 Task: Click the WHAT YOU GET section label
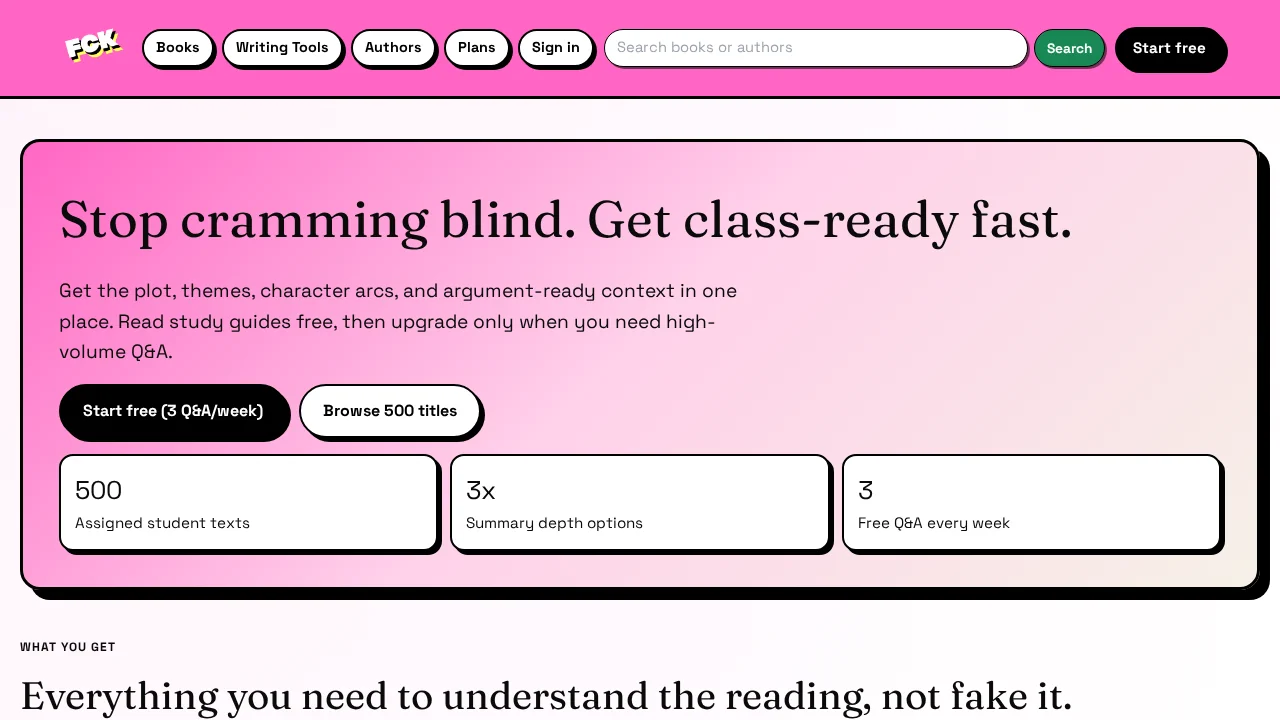67,647
